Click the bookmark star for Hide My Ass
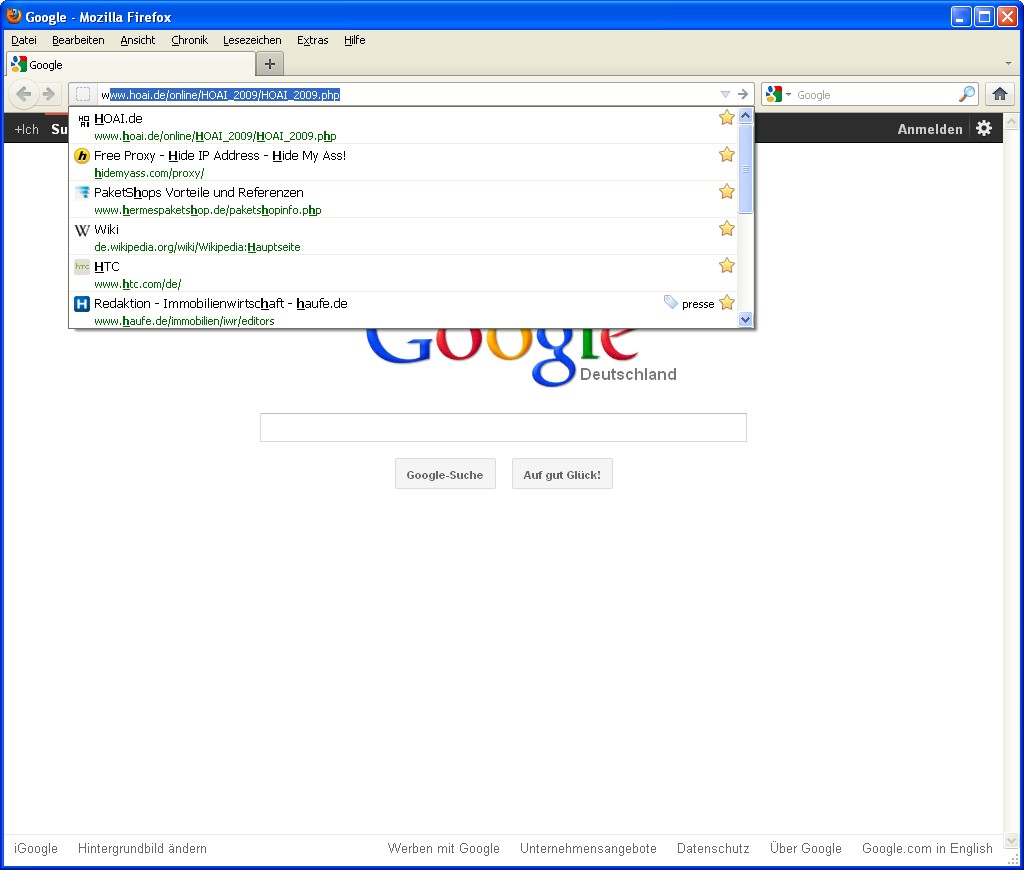This screenshot has height=870, width=1024. (727, 155)
